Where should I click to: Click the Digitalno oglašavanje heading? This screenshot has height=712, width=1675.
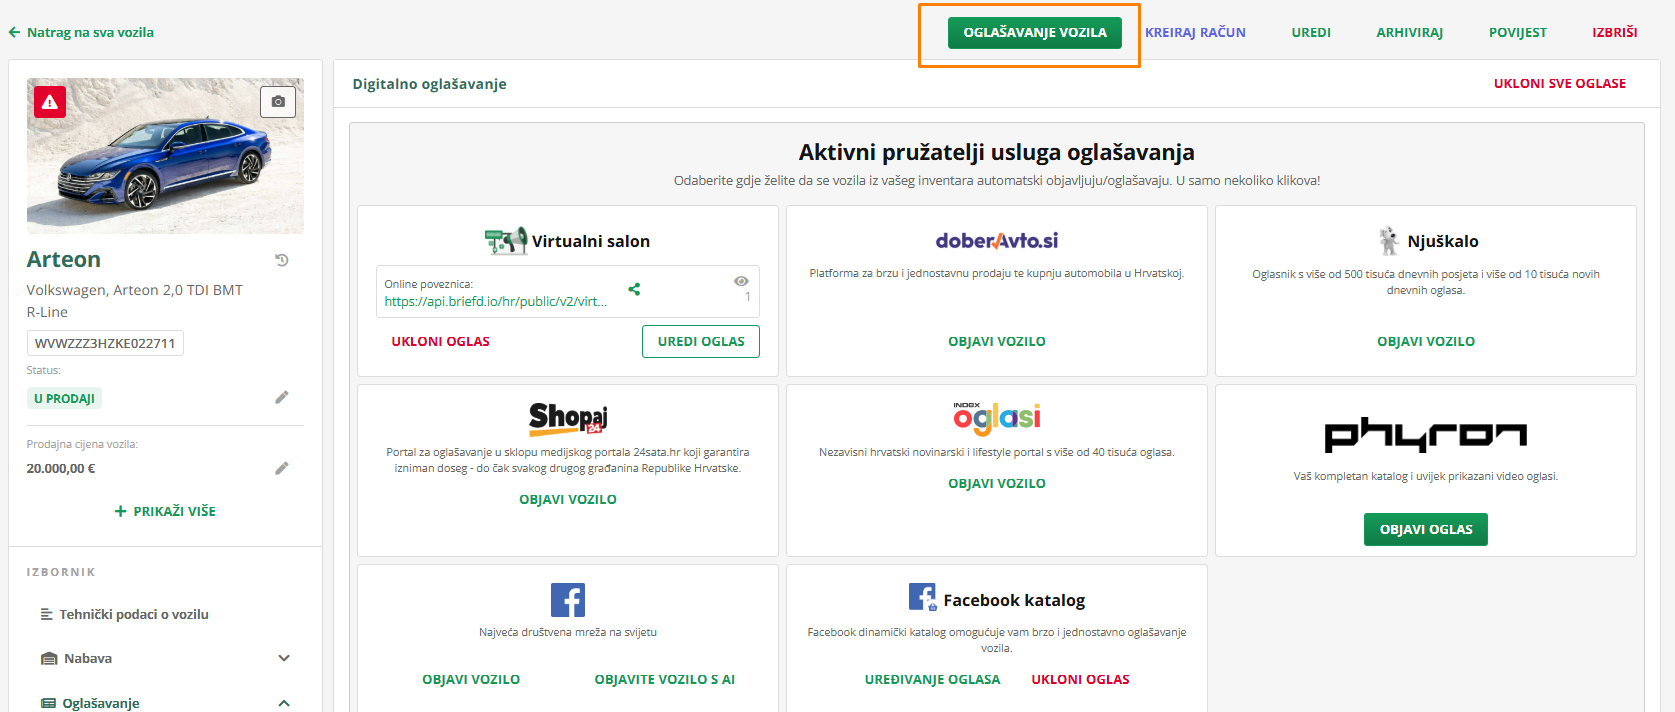(x=430, y=84)
